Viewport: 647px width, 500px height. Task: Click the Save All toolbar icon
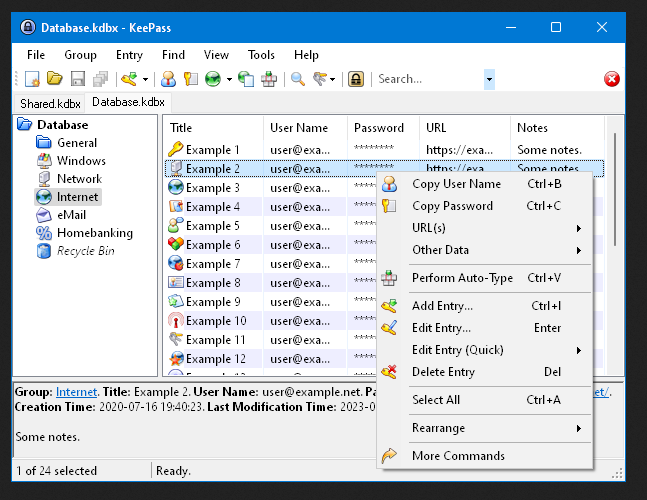100,79
